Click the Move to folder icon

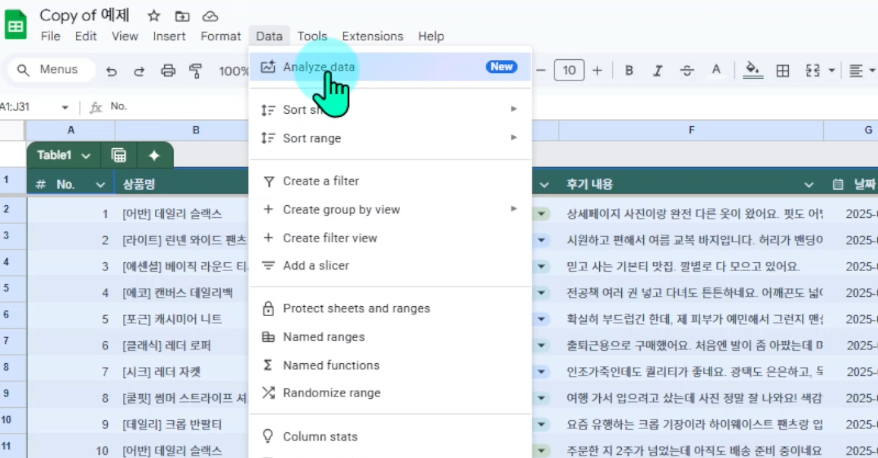pos(182,16)
